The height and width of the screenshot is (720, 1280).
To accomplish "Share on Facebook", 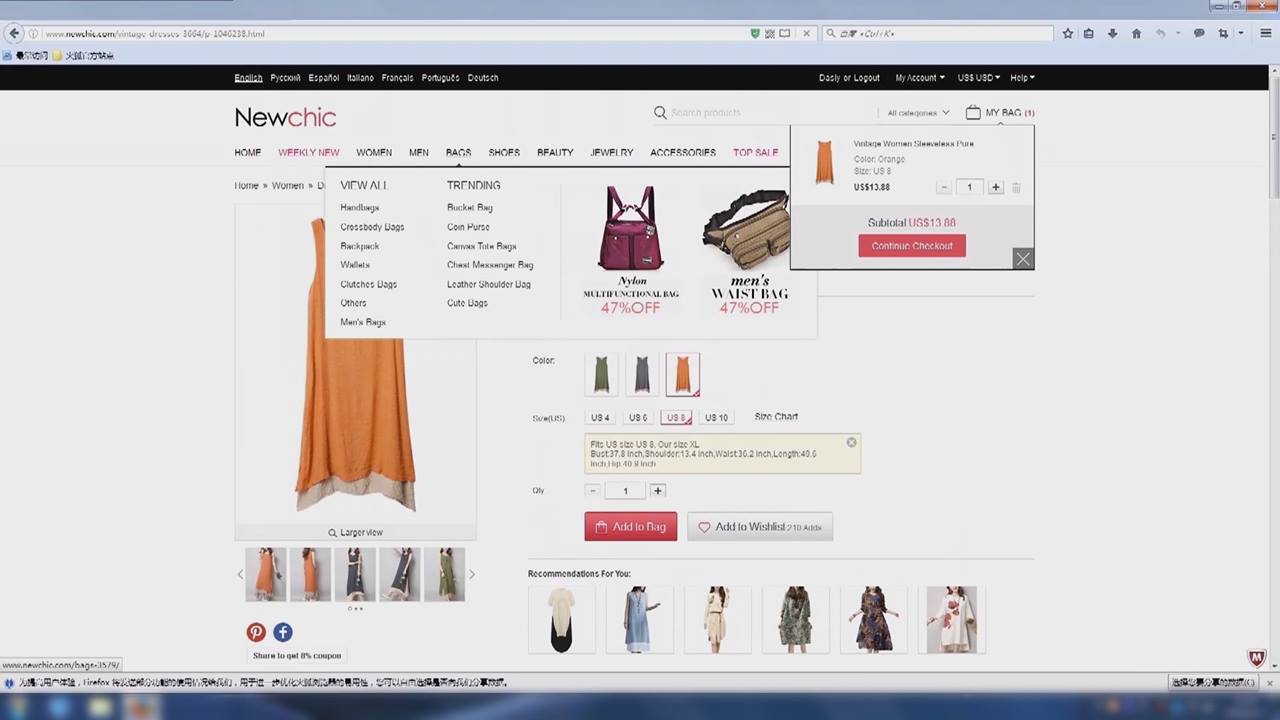I will pos(283,632).
